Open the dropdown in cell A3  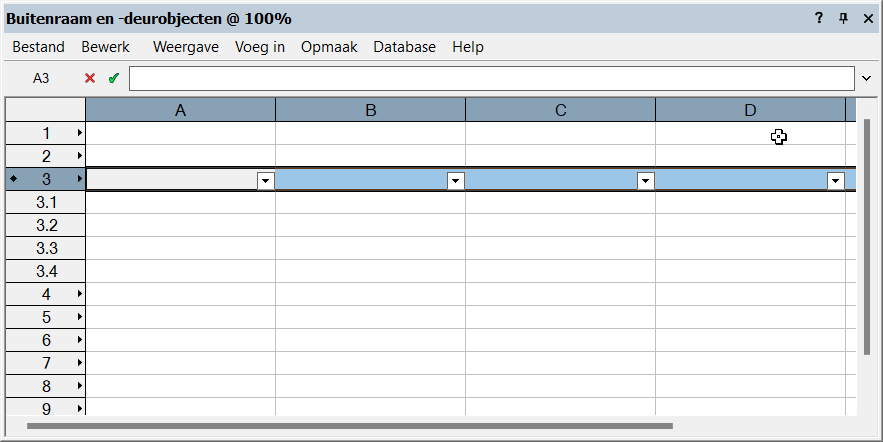point(266,180)
